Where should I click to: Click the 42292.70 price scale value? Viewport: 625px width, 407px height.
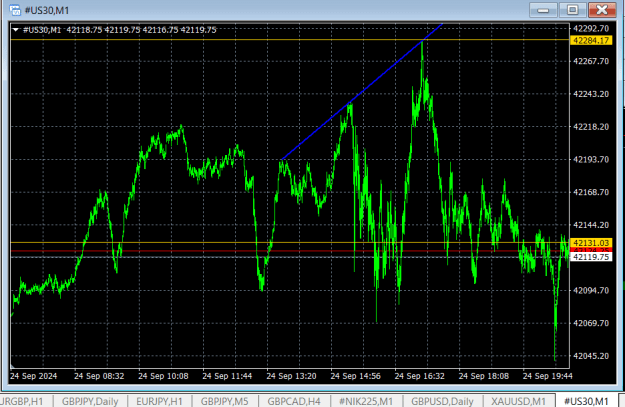tap(591, 28)
